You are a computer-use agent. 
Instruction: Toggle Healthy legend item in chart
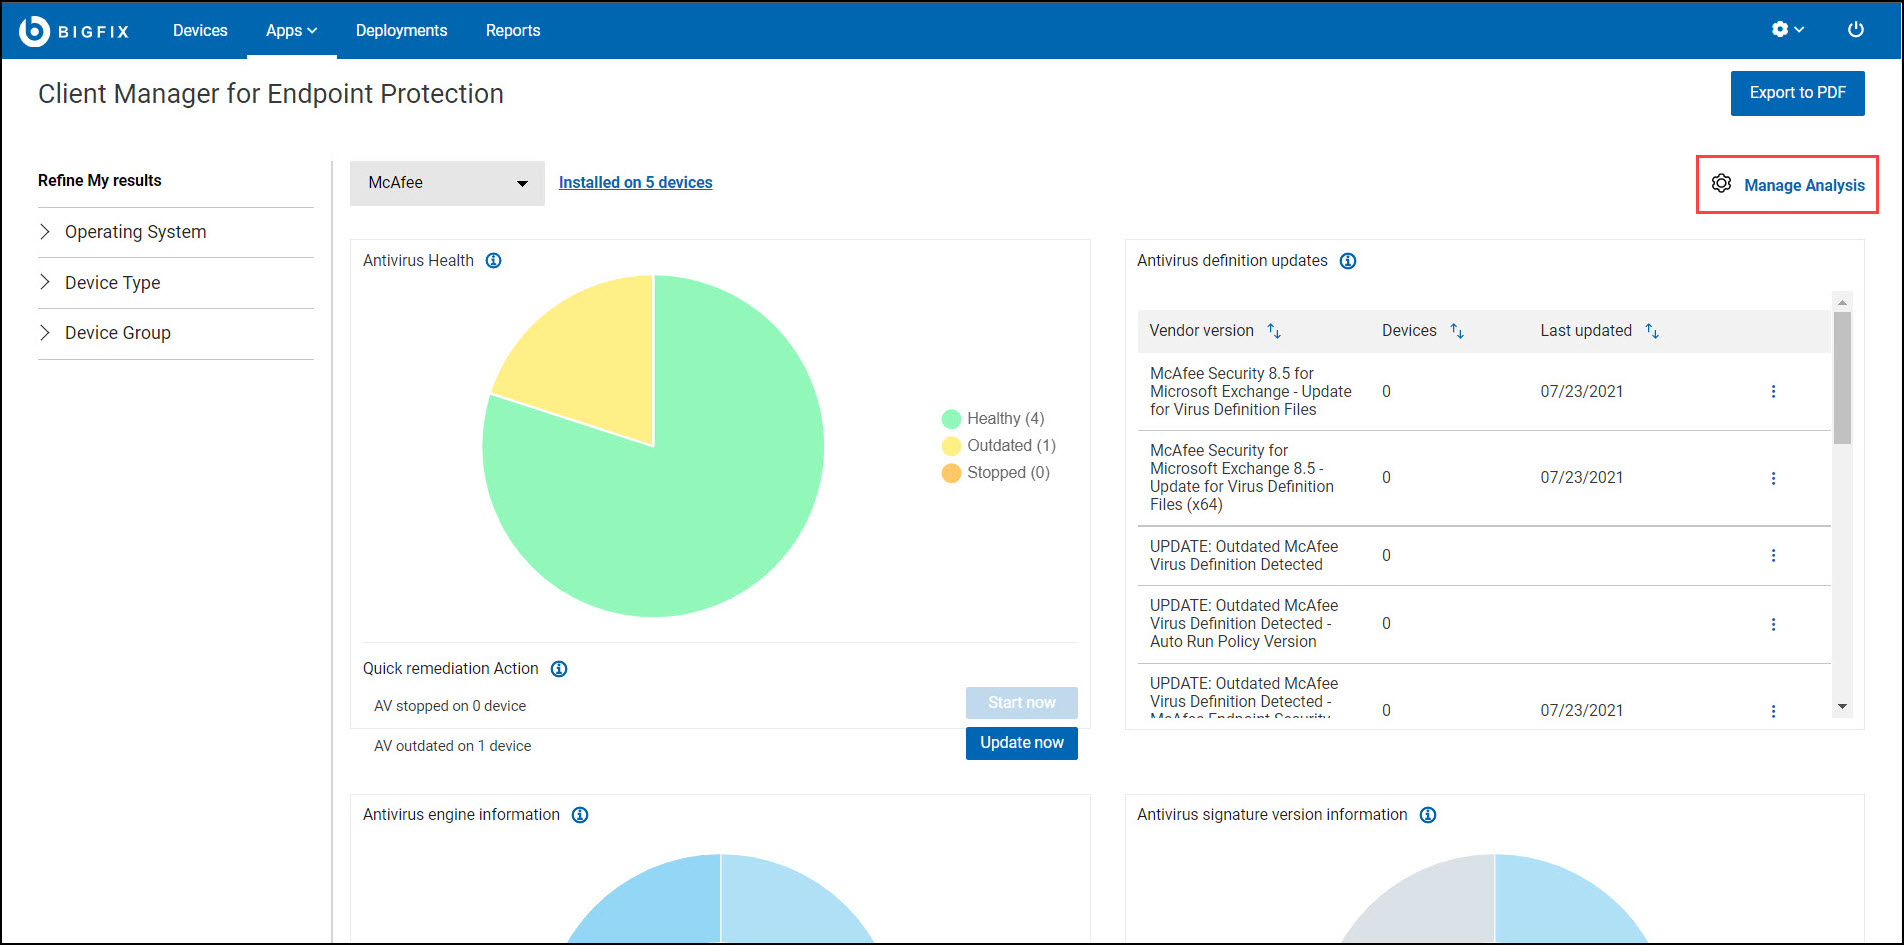pyautogui.click(x=993, y=419)
